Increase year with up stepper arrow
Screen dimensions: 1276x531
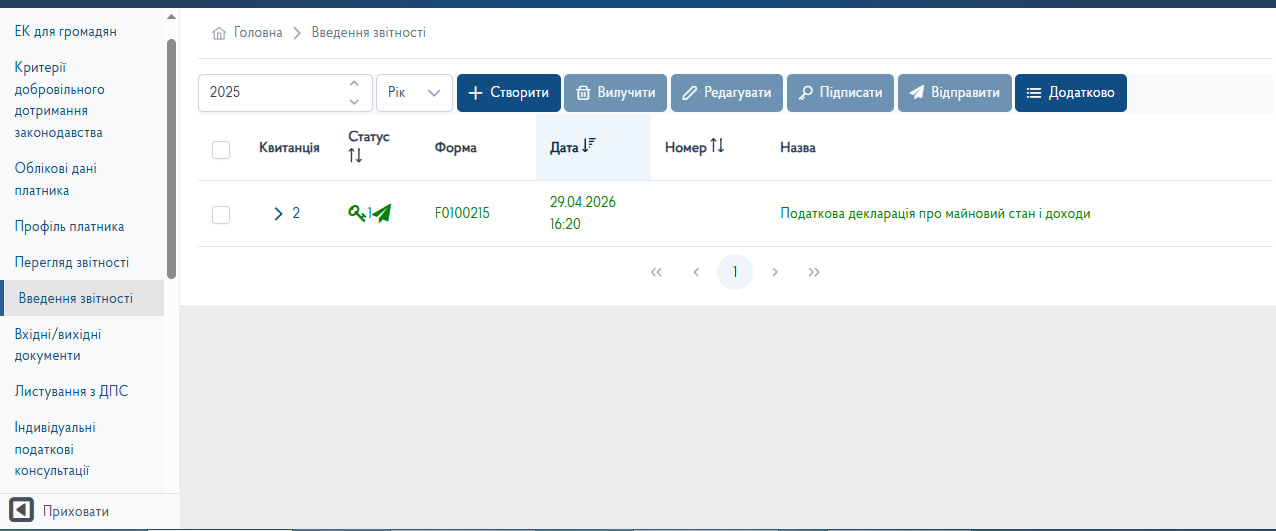pyautogui.click(x=354, y=84)
